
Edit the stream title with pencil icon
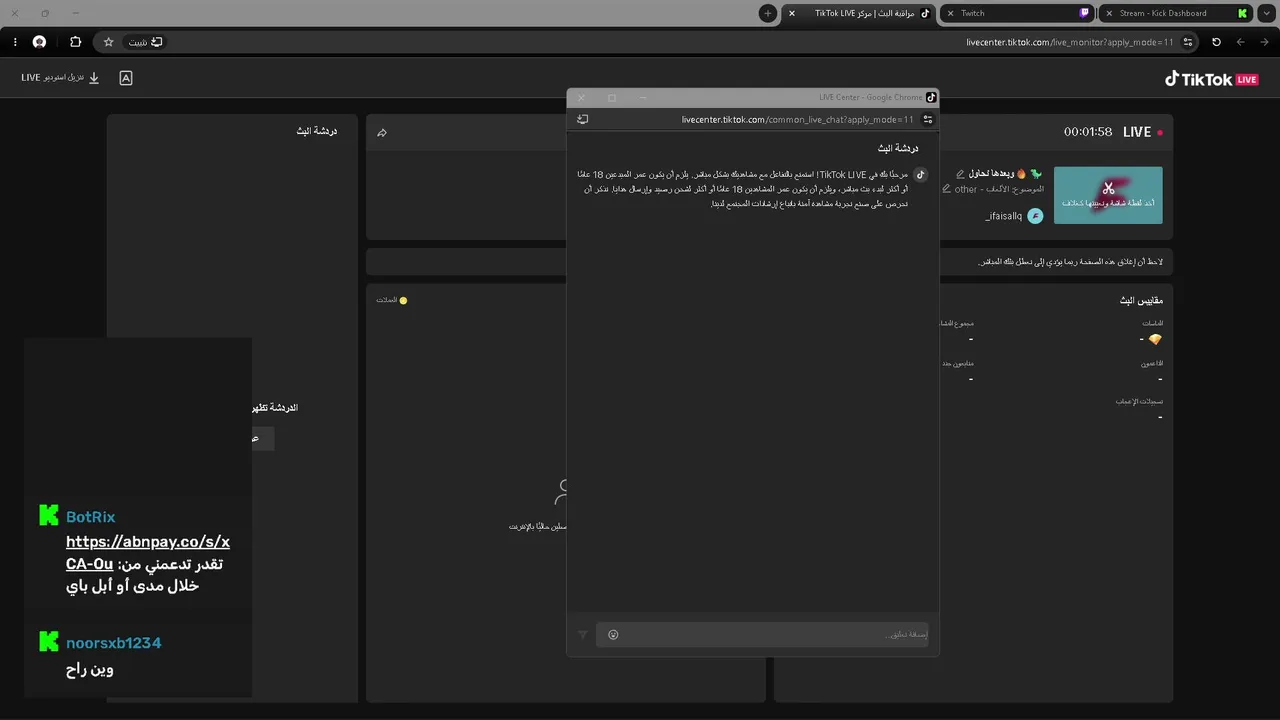click(x=960, y=174)
